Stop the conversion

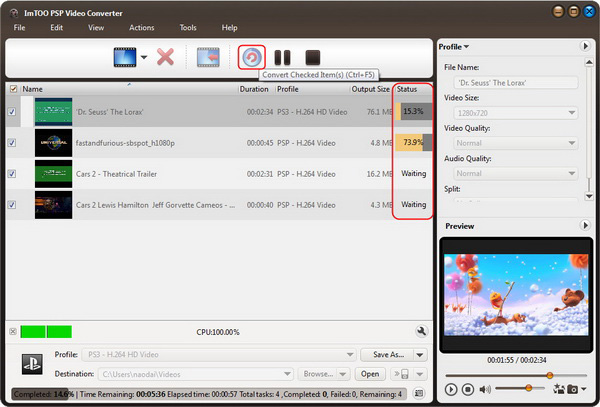(313, 58)
